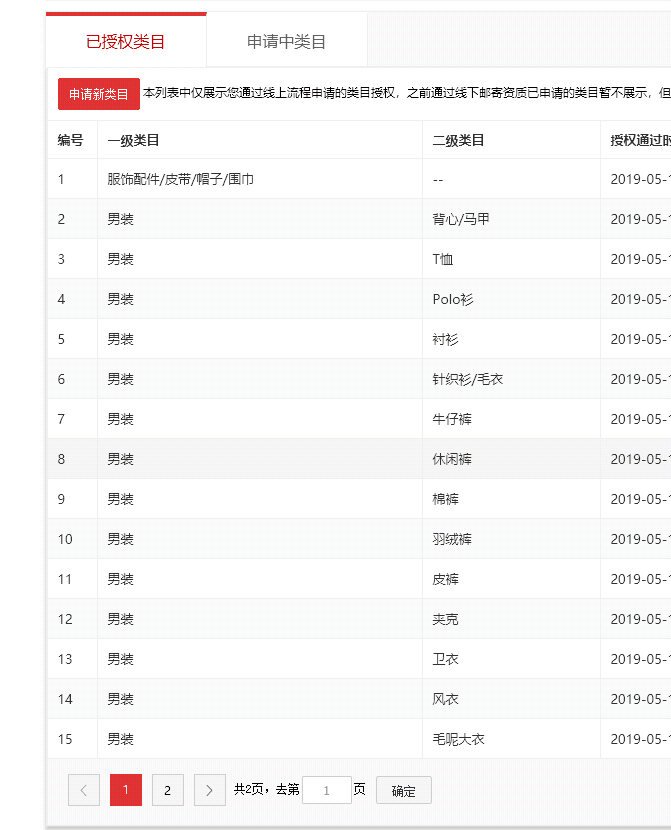This screenshot has height=830, width=671.
Task: Click the 申请新类目 button
Action: (98, 94)
